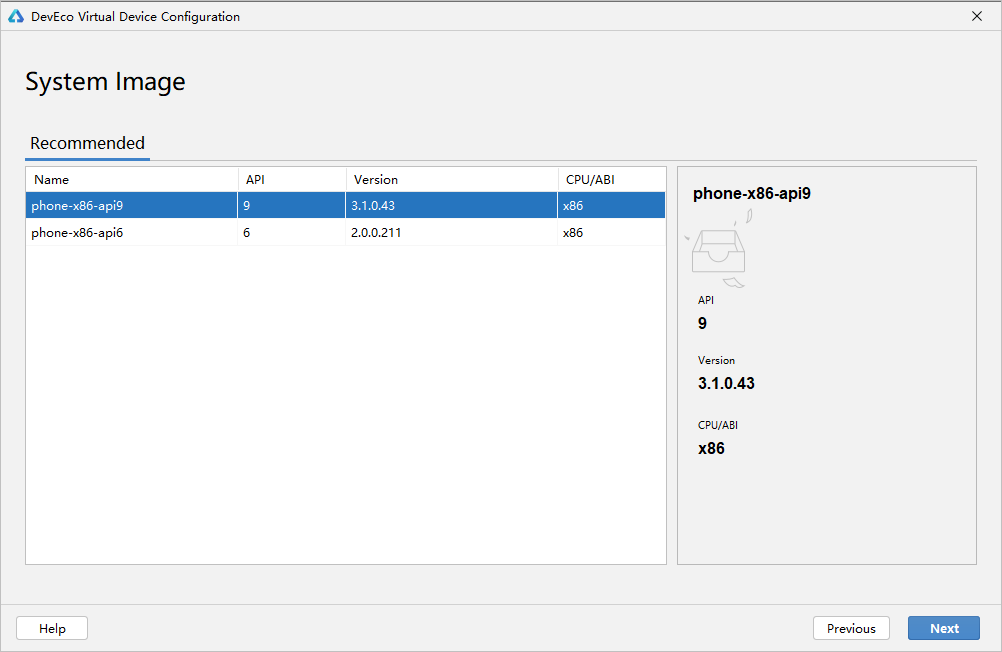This screenshot has height=652, width=1002.
Task: Click the API column header
Action: (291, 180)
